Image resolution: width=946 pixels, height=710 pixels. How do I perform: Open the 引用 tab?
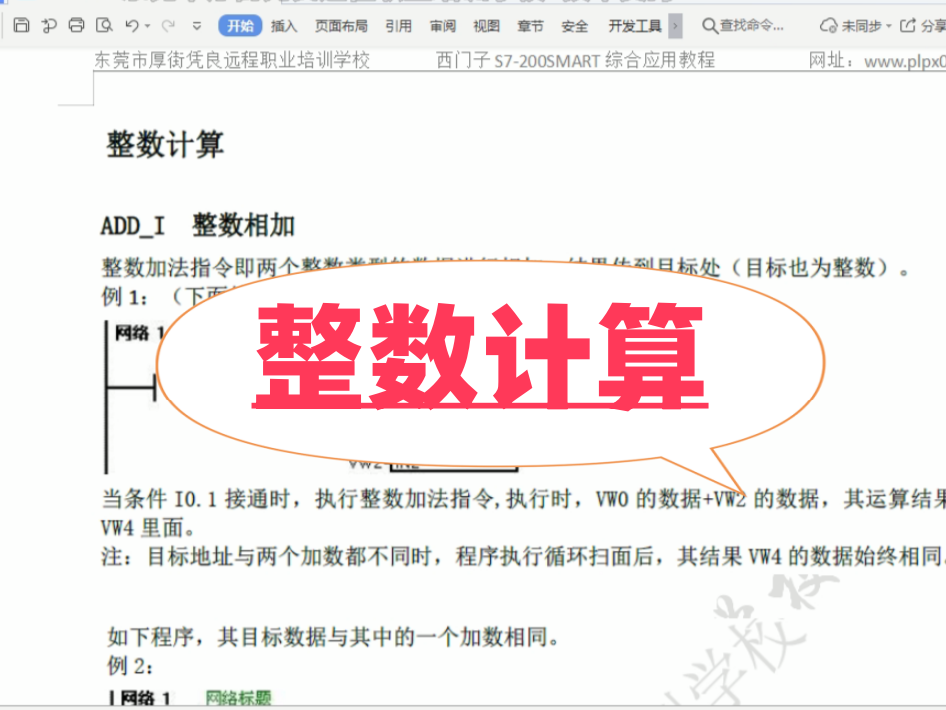[x=398, y=26]
